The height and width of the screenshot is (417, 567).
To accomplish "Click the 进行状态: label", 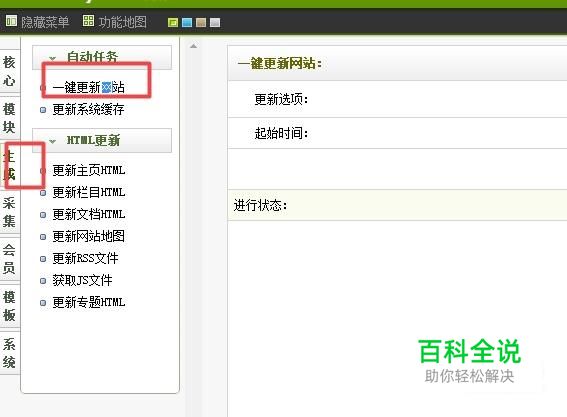I will 260,205.
